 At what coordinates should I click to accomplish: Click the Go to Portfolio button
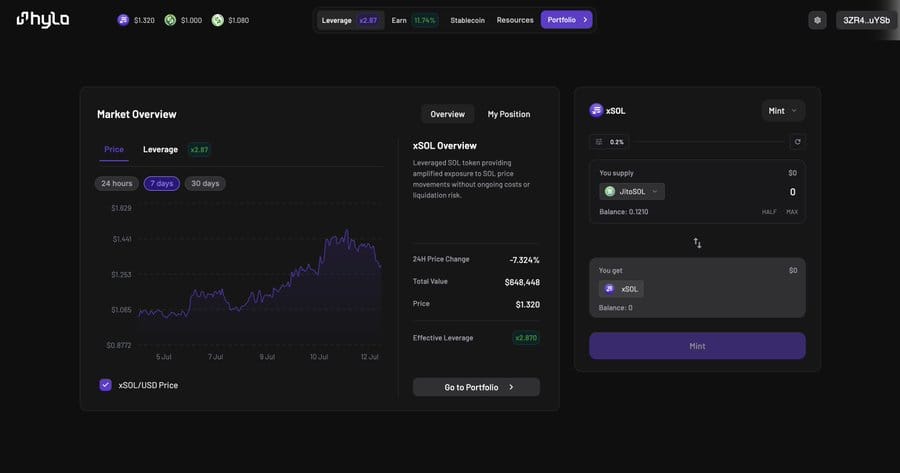[x=476, y=387]
